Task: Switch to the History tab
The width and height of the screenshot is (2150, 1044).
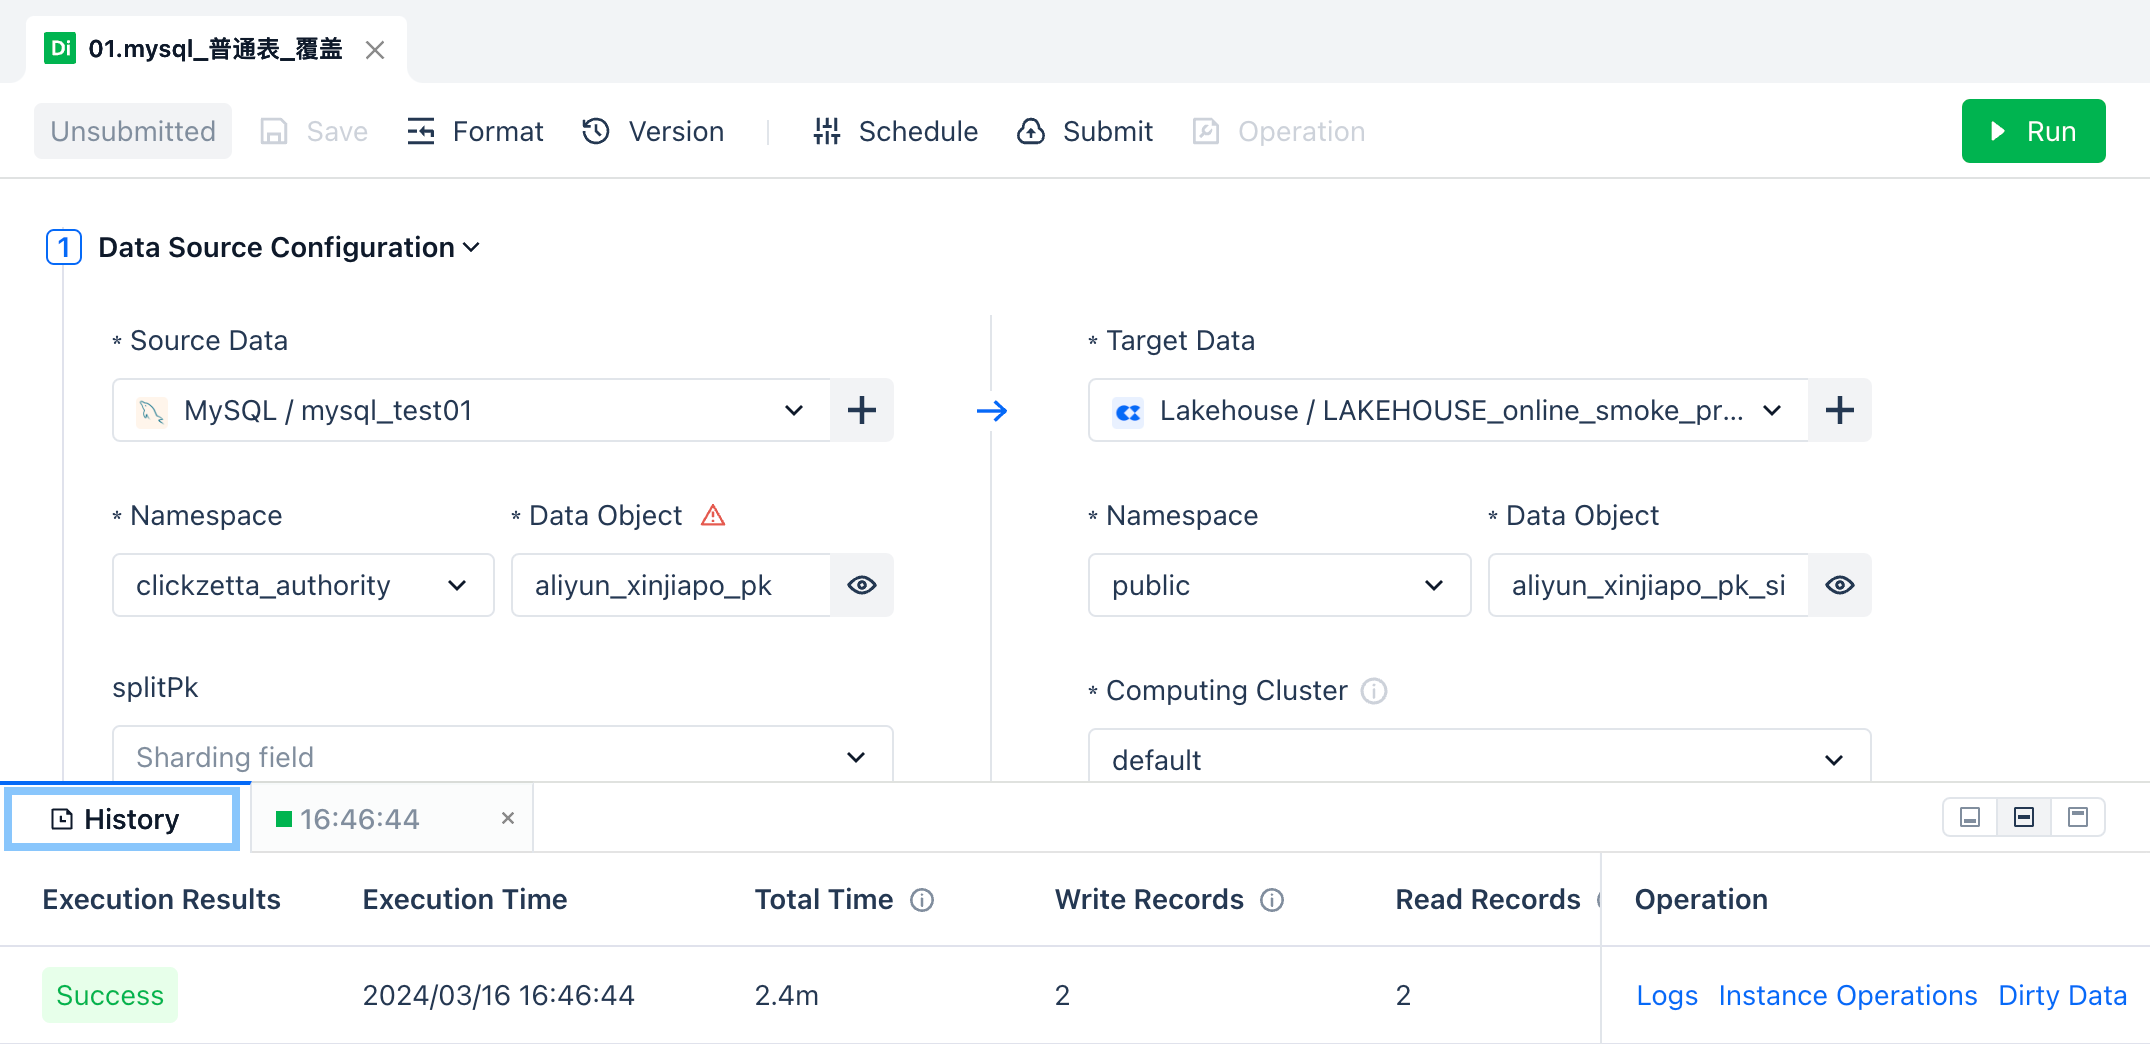Action: [x=121, y=819]
